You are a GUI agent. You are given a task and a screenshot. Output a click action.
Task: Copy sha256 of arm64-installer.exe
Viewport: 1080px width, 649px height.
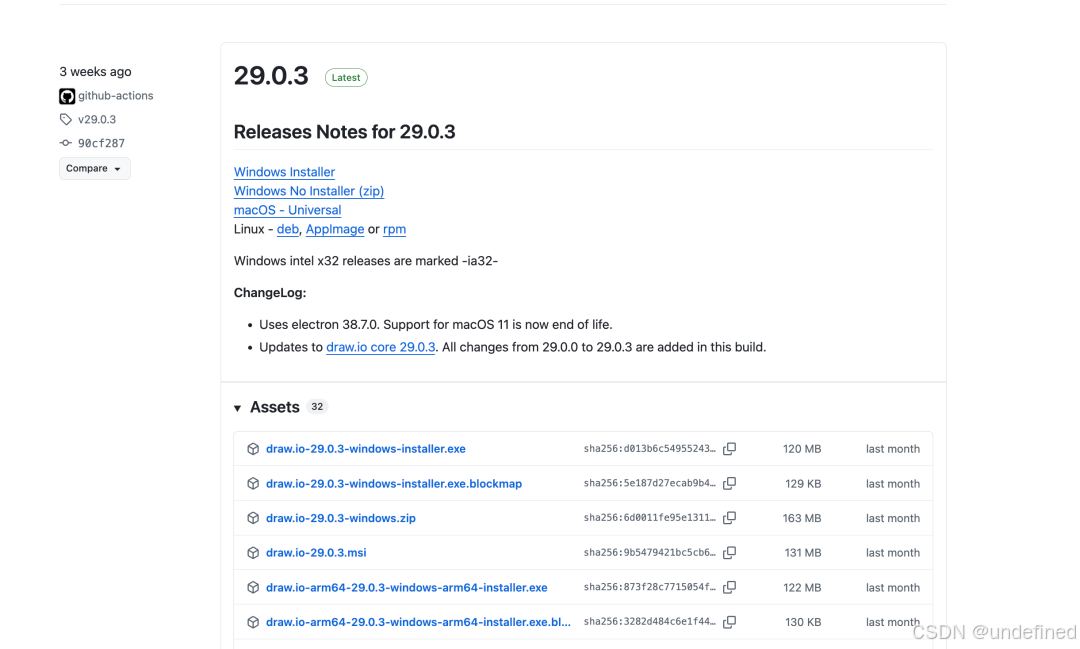(x=729, y=587)
